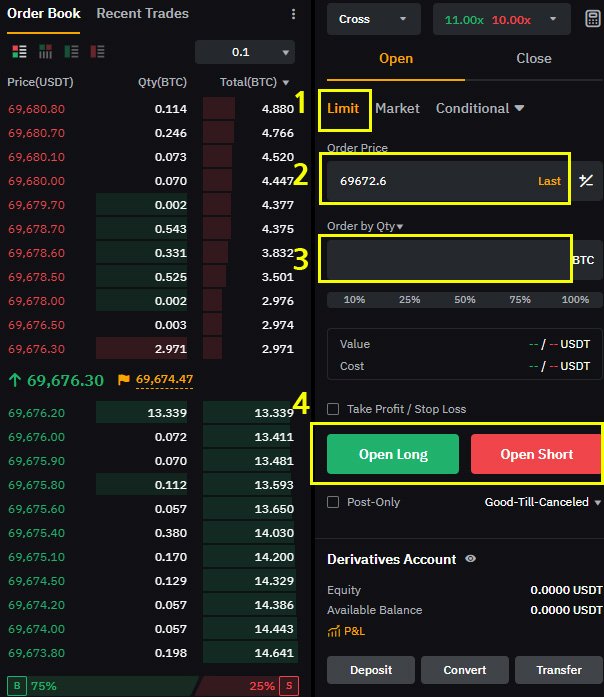
Task: Open the calculator icon beside leverage
Action: [593, 19]
